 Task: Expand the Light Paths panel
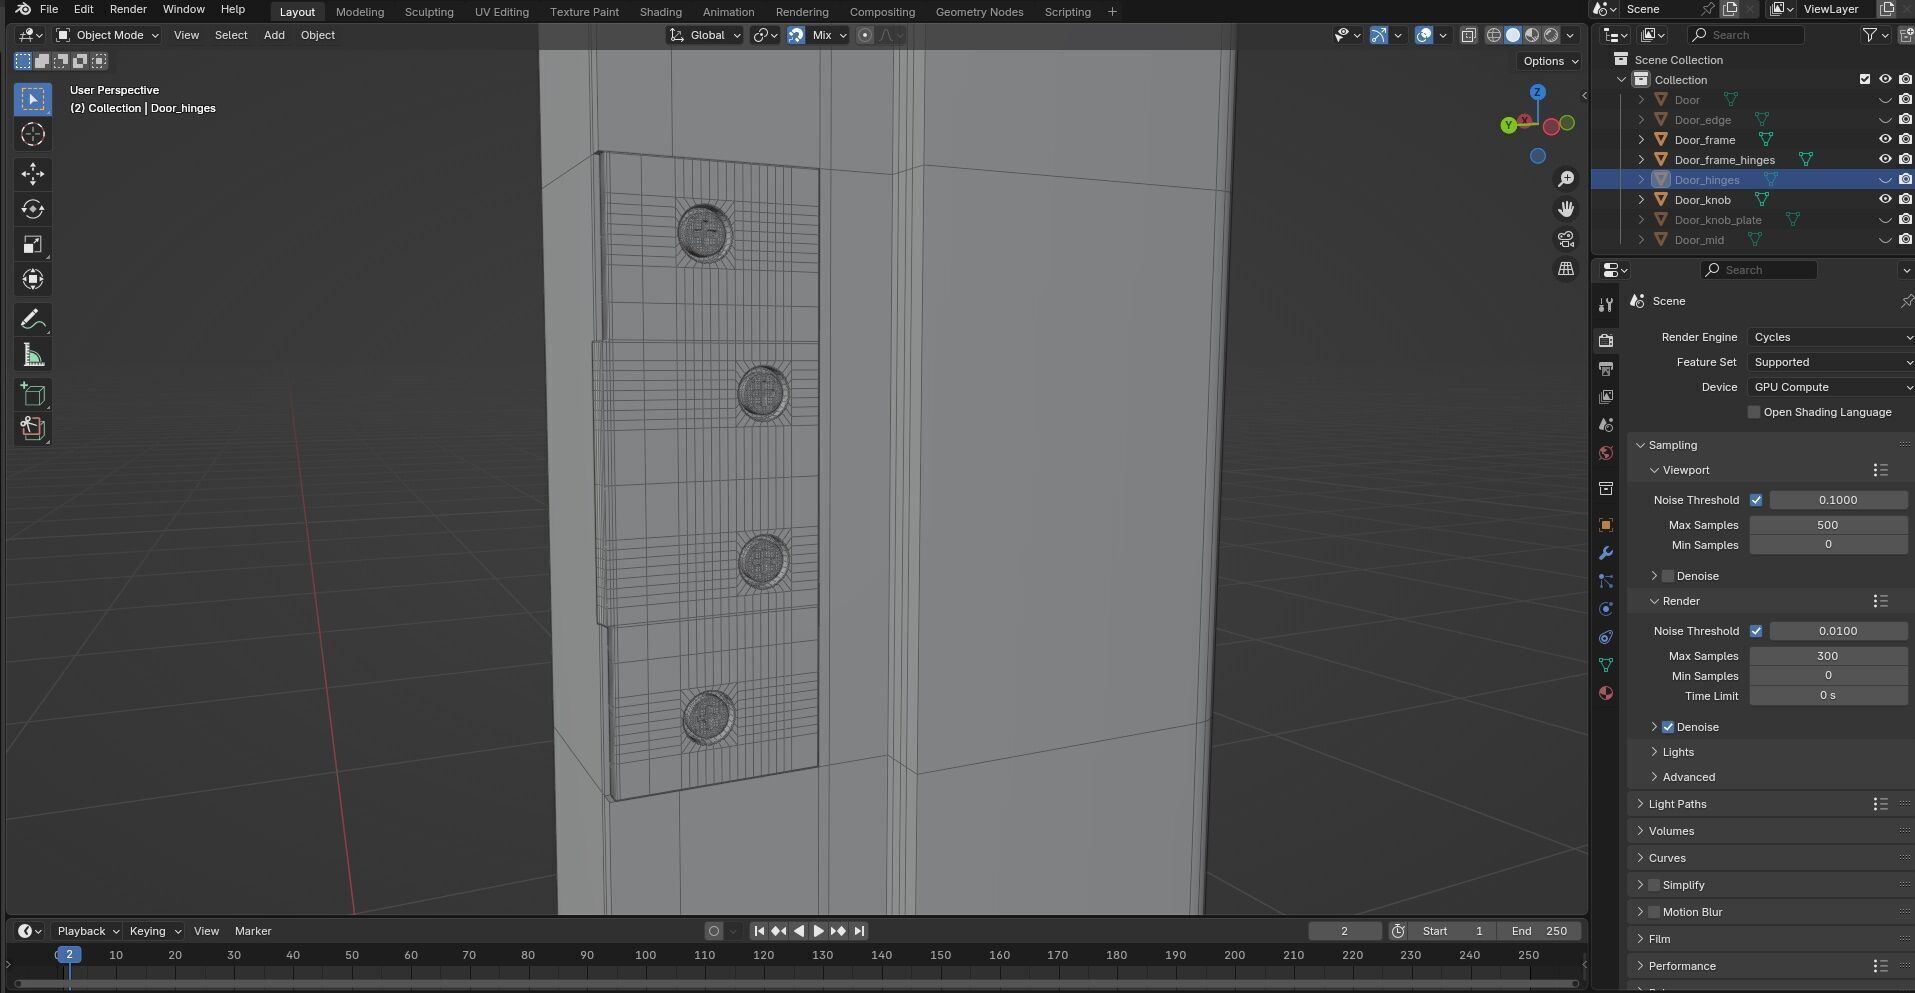(1677, 804)
